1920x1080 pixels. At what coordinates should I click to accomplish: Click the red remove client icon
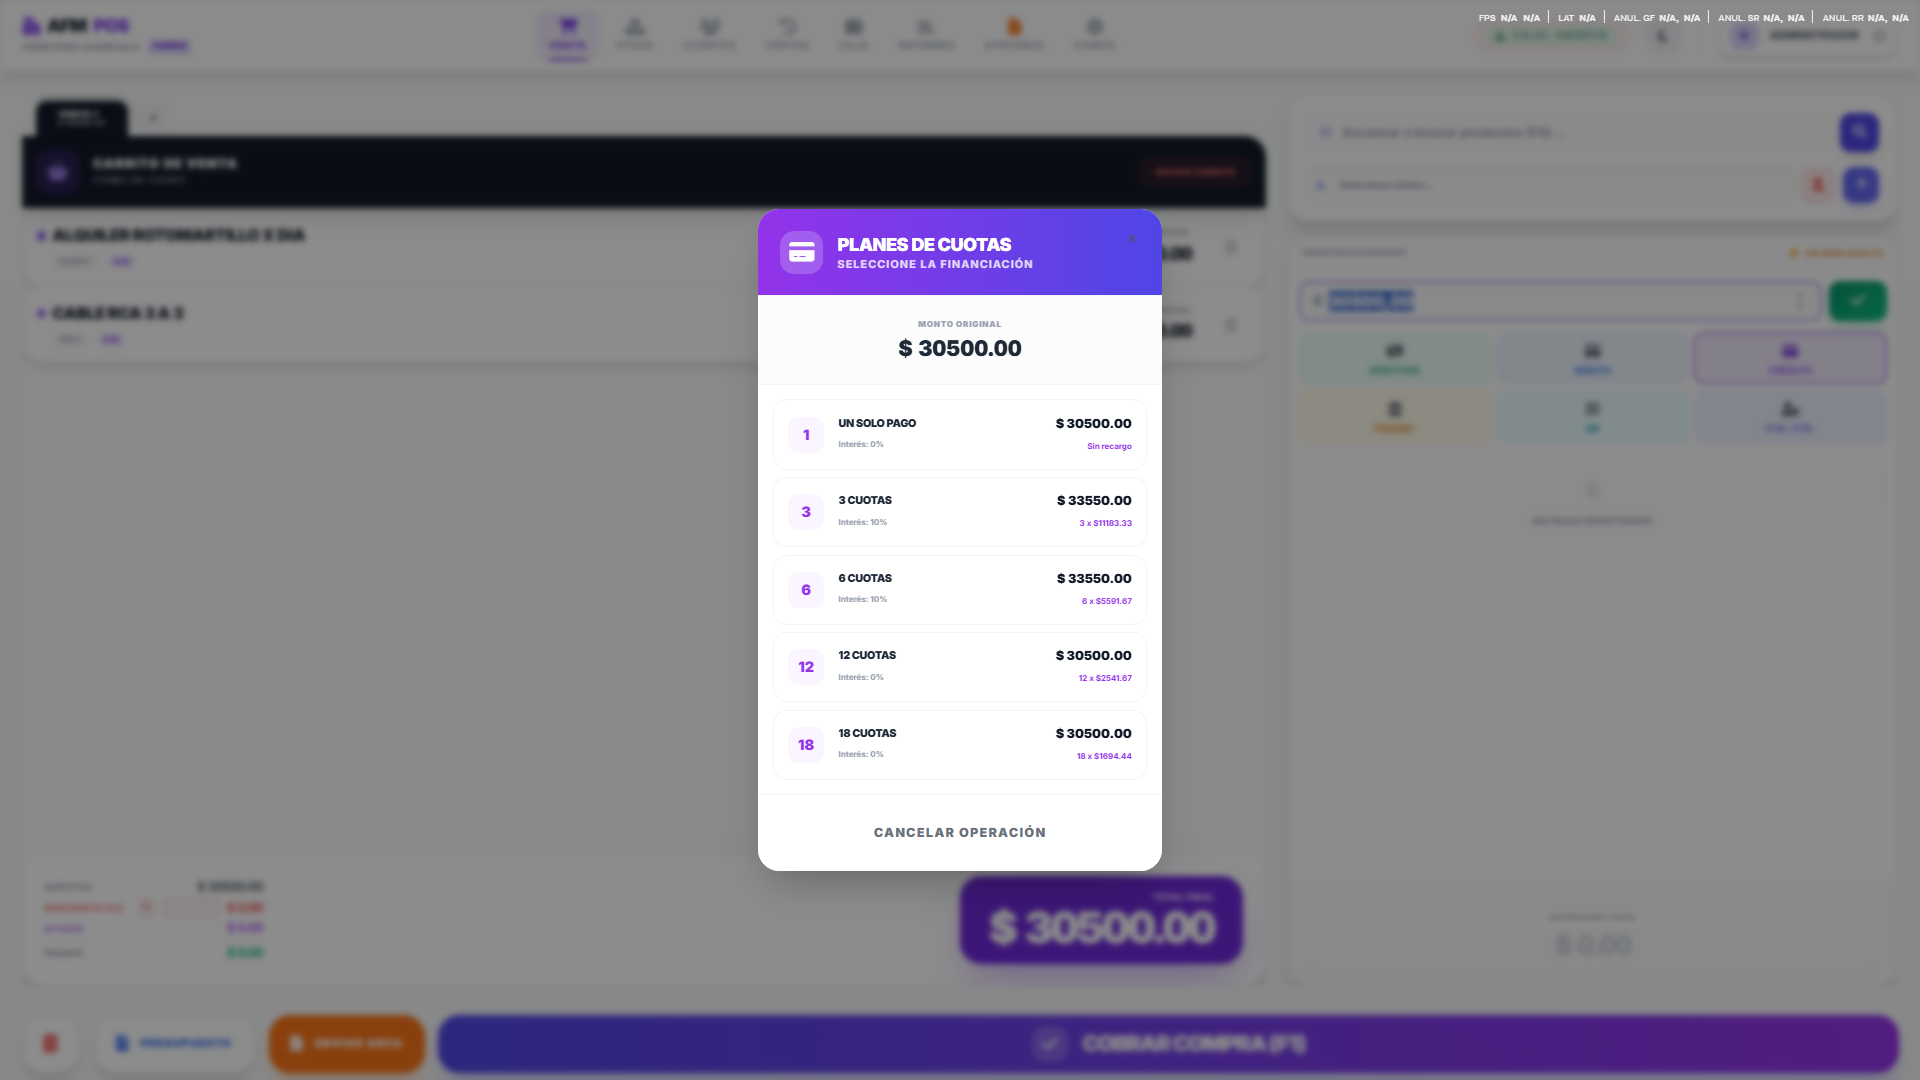tap(1818, 185)
